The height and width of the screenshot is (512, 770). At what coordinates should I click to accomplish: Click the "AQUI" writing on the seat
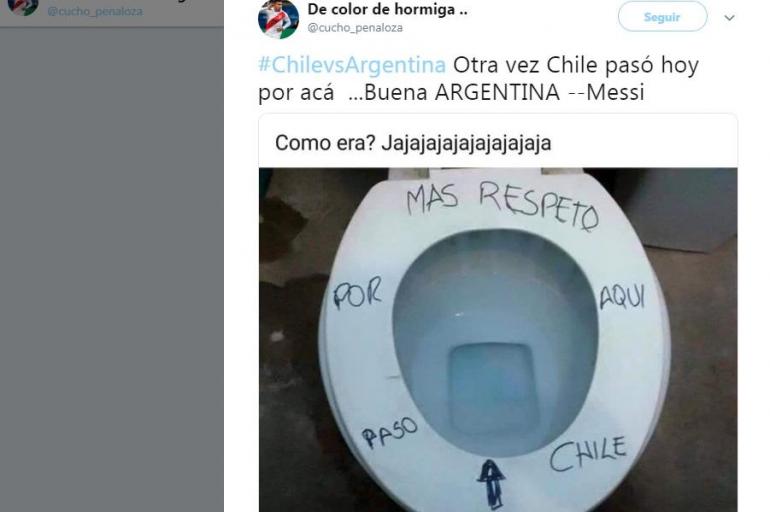pos(622,296)
